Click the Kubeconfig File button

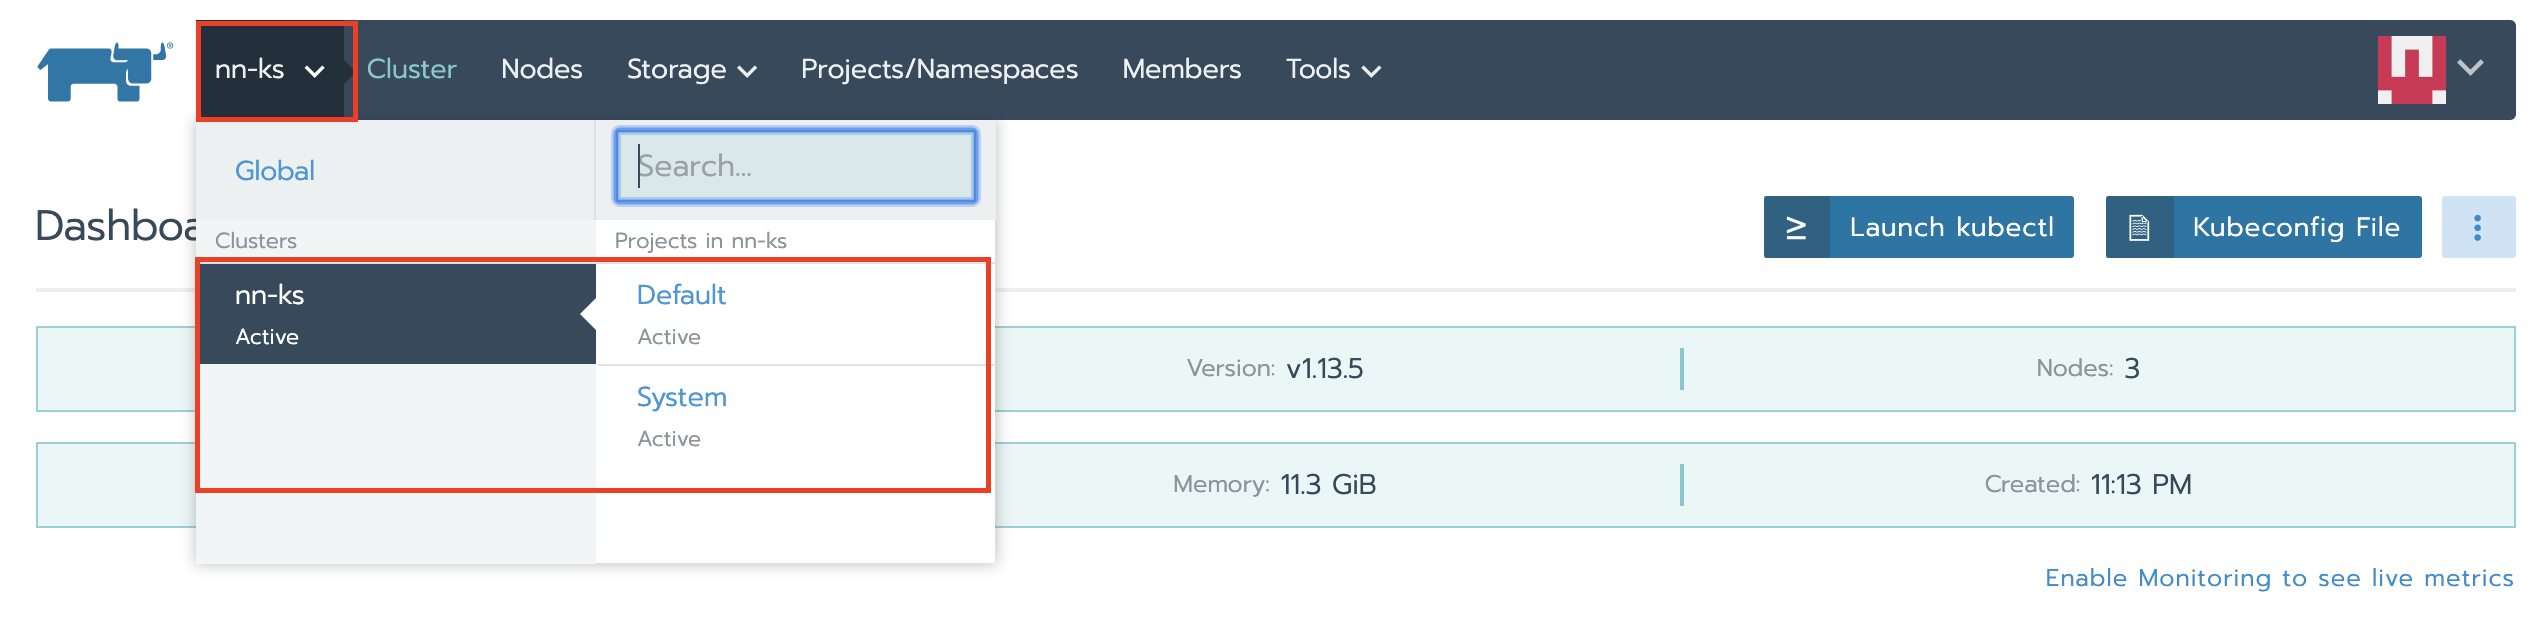click(2295, 228)
